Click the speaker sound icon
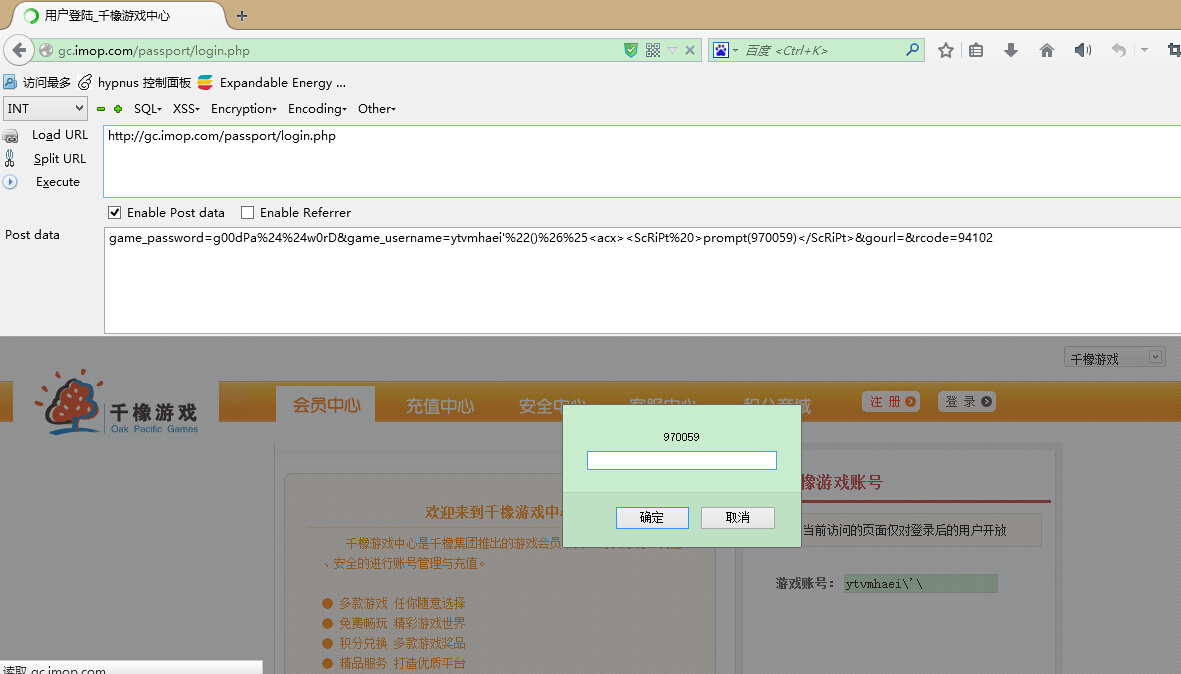Viewport: 1181px width, 674px height. click(1082, 50)
